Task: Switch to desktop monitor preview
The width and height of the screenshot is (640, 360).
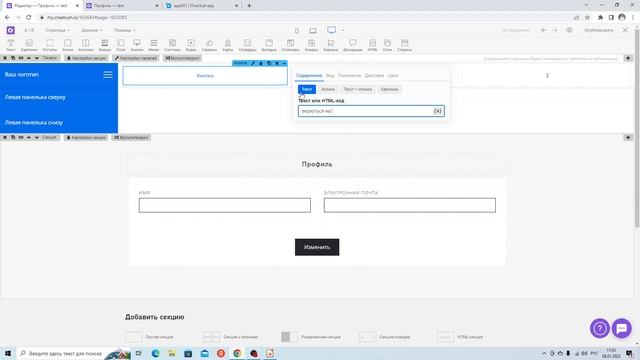Action: [331, 30]
